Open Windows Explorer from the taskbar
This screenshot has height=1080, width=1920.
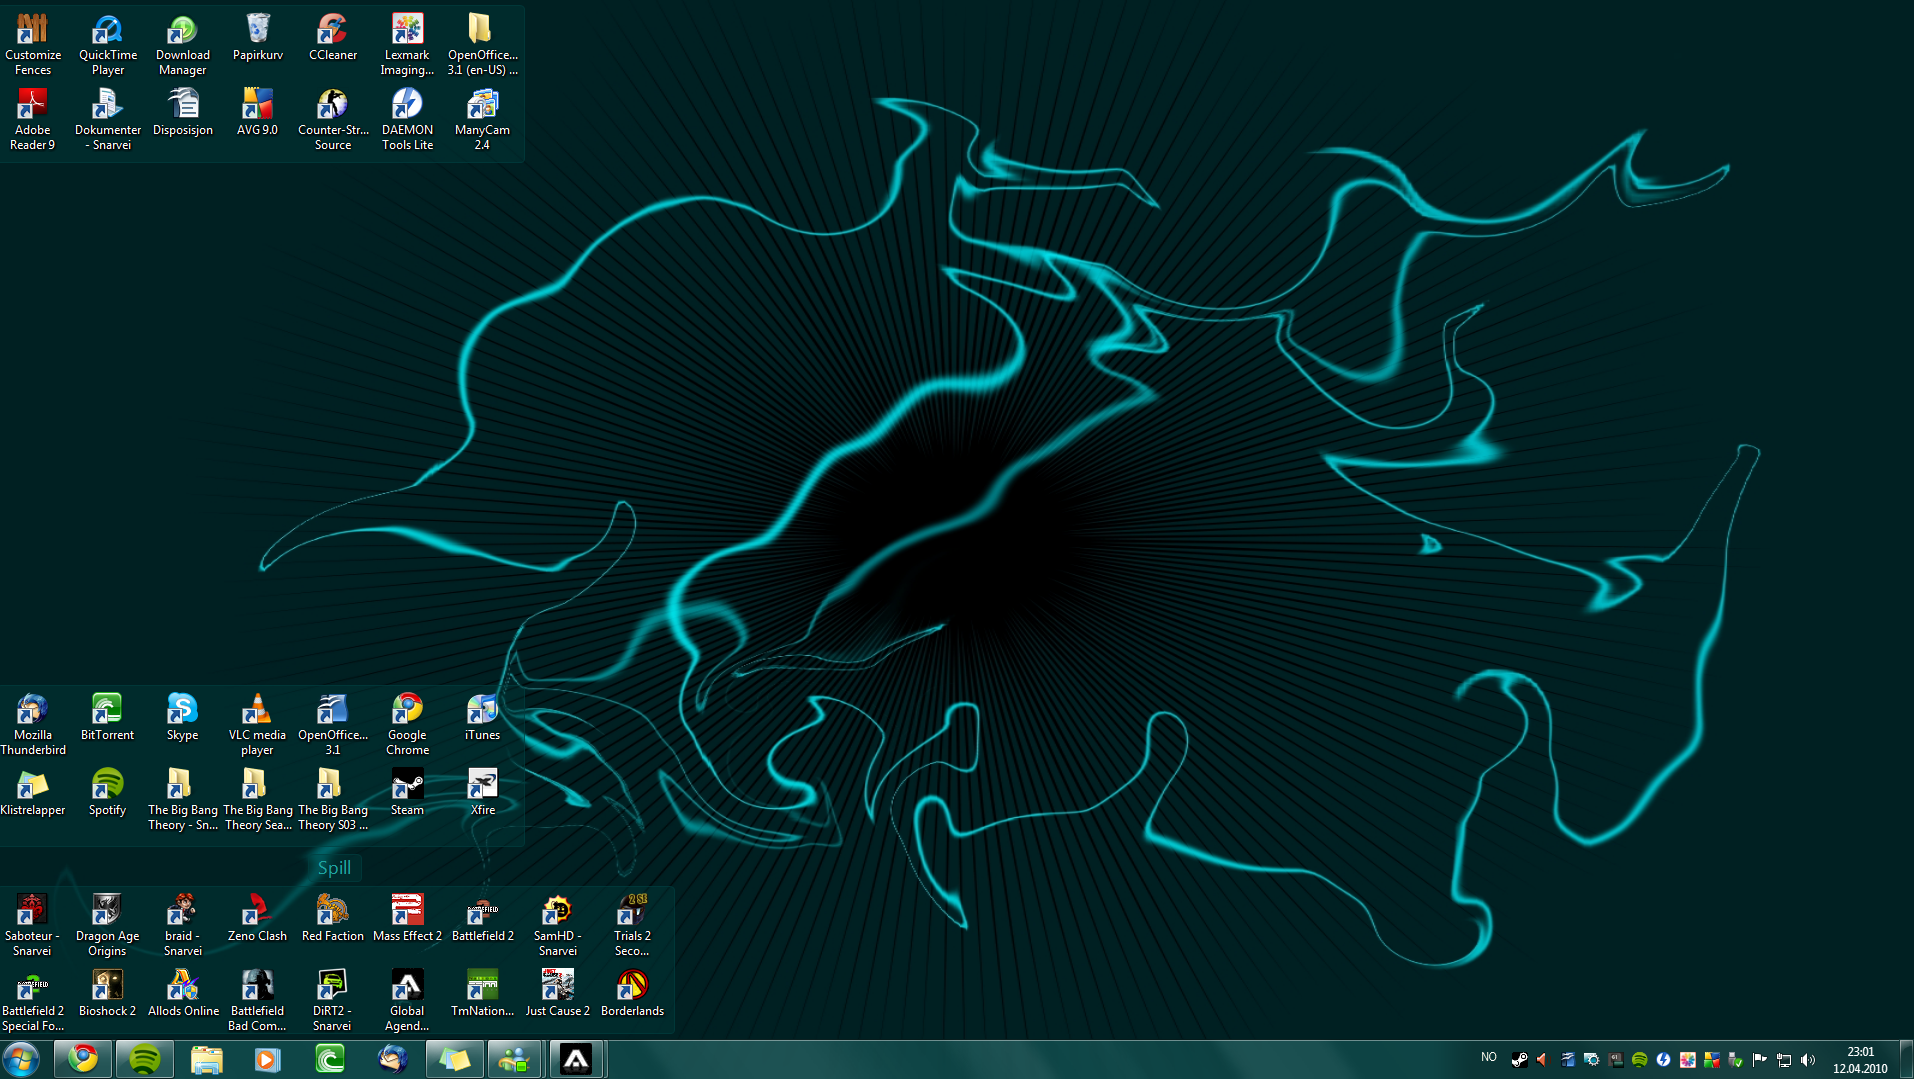(206, 1059)
